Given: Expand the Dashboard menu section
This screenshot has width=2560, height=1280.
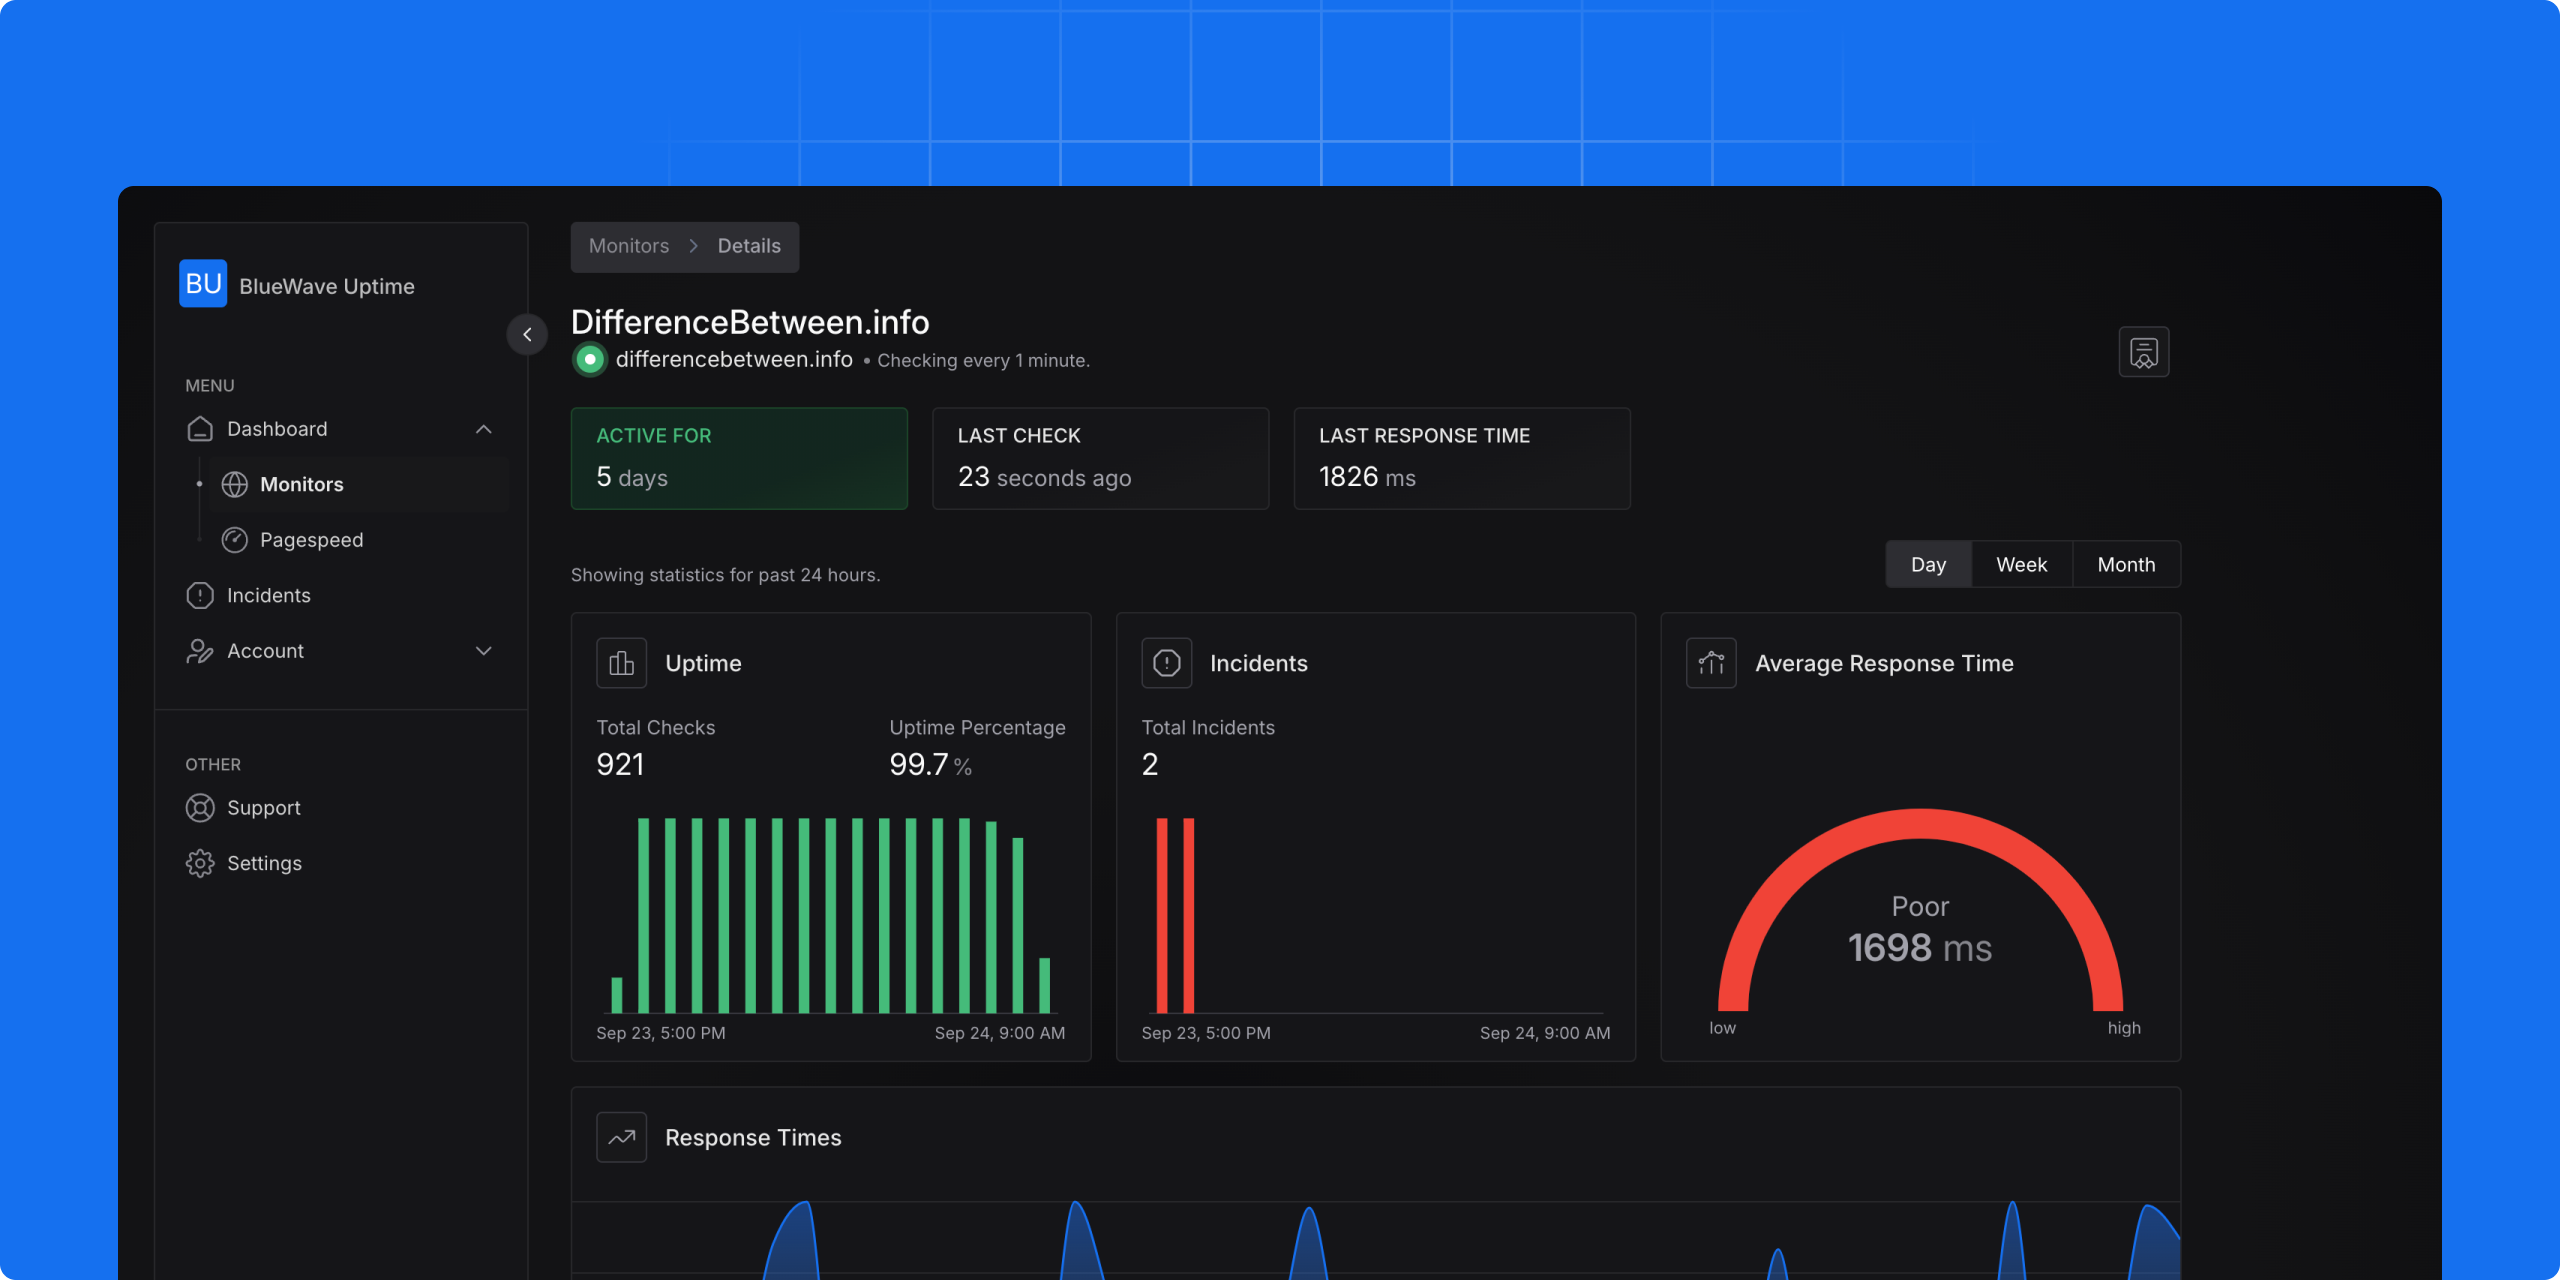Looking at the screenshot, I should 485,428.
